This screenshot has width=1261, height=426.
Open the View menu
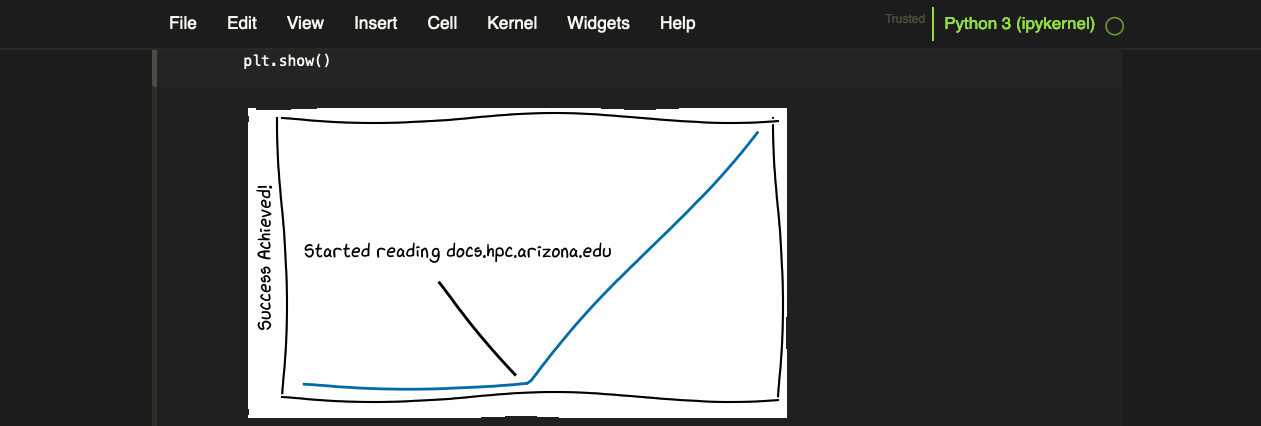305,23
